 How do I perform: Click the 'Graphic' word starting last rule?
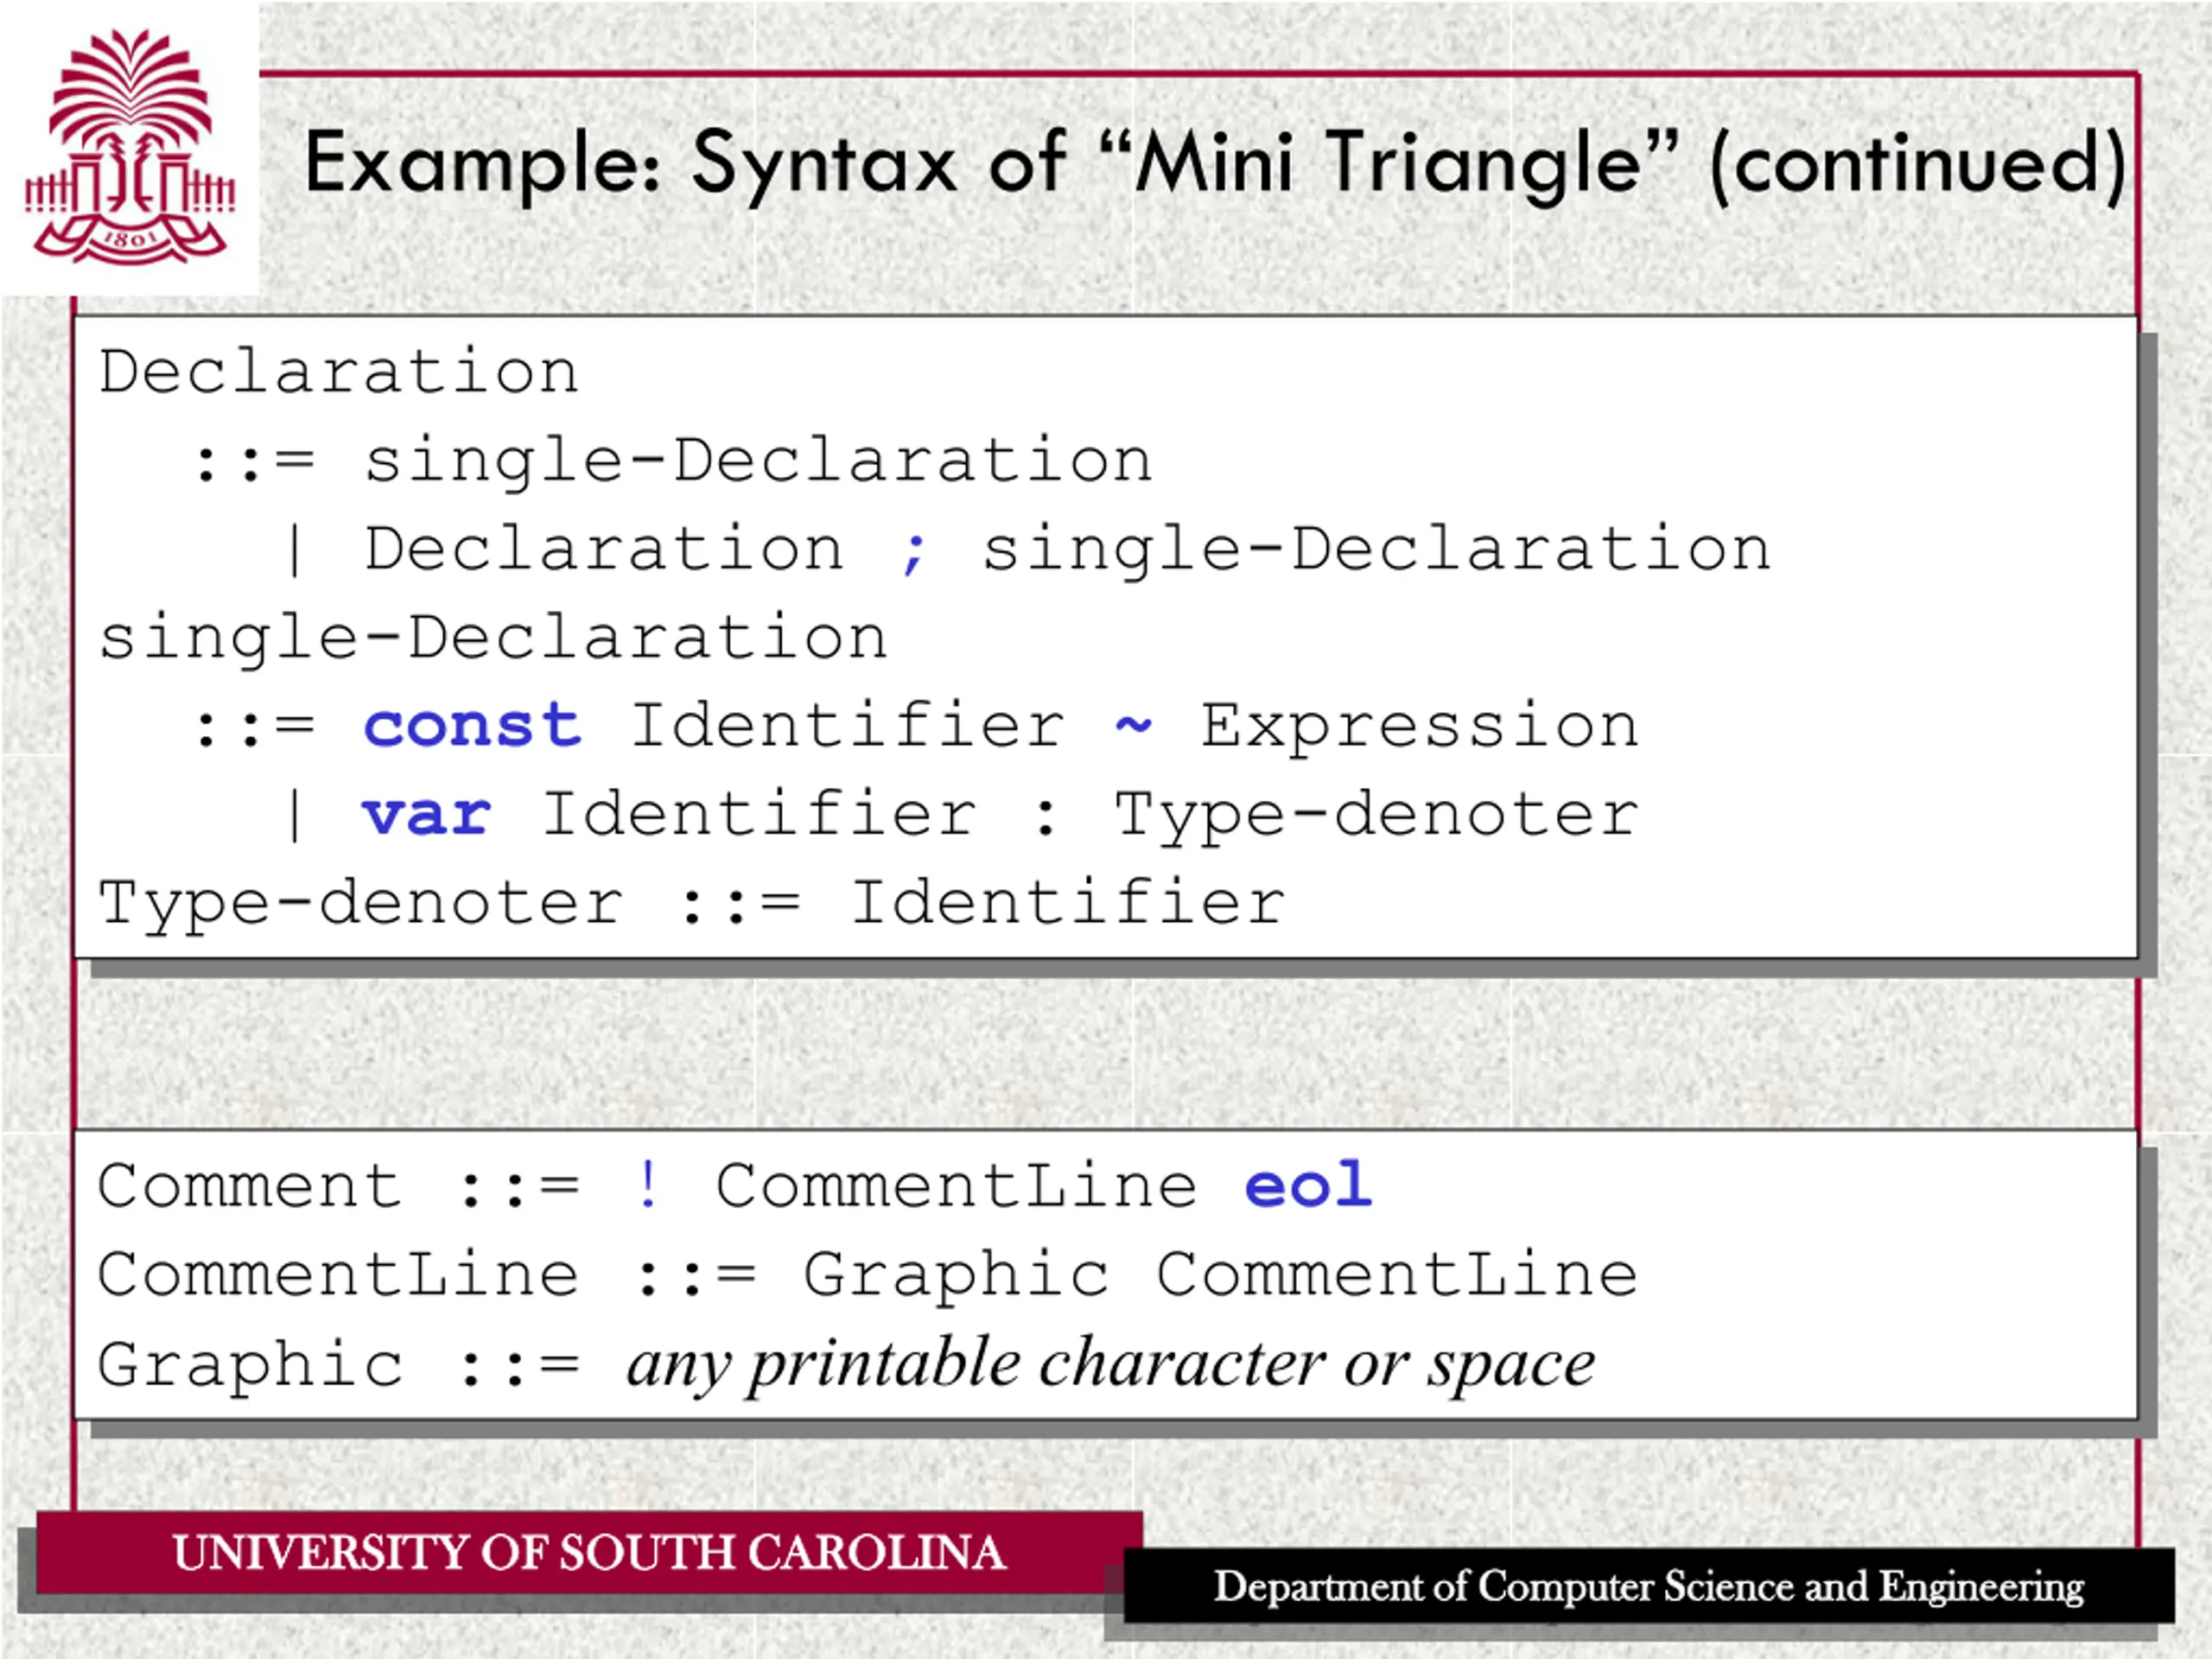(x=251, y=1364)
